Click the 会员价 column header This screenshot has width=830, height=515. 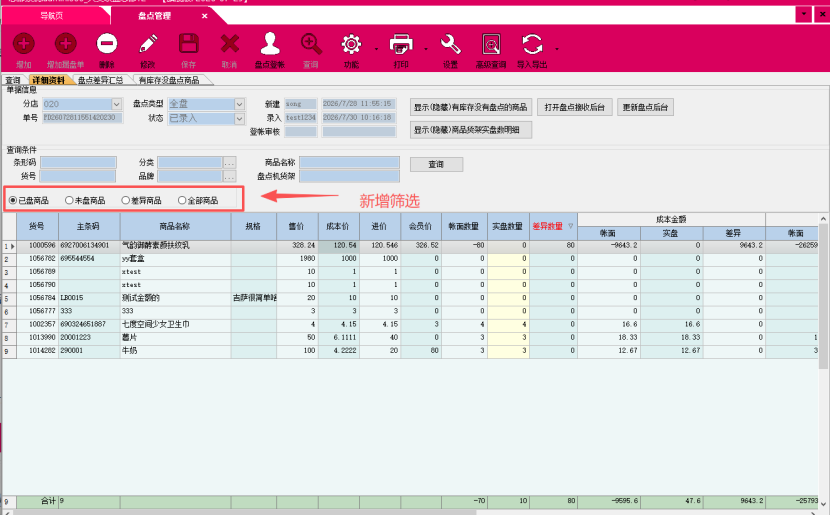point(421,227)
